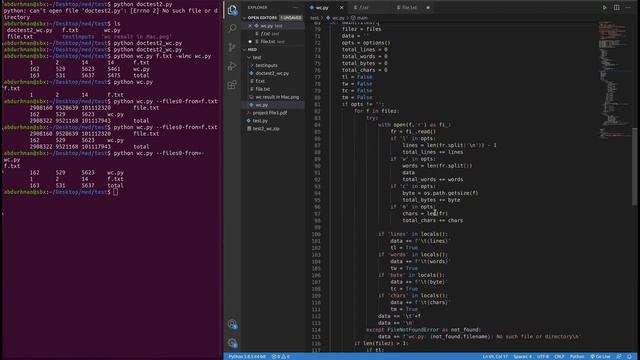The height and width of the screenshot is (360, 640).
Task: Change UTF-8 encoding in status bar
Action: (x=543, y=357)
